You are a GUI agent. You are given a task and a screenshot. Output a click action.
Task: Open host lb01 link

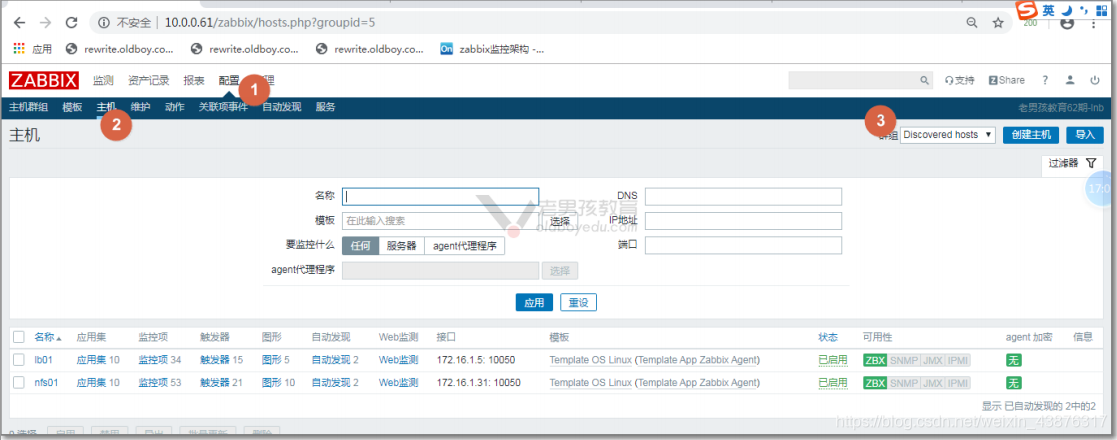(x=43, y=360)
